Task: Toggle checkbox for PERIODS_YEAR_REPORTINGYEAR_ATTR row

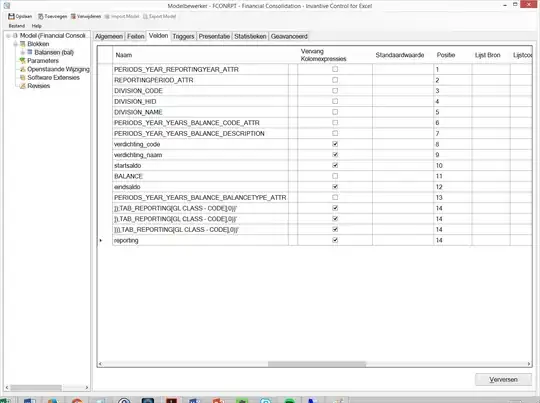Action: click(x=335, y=69)
